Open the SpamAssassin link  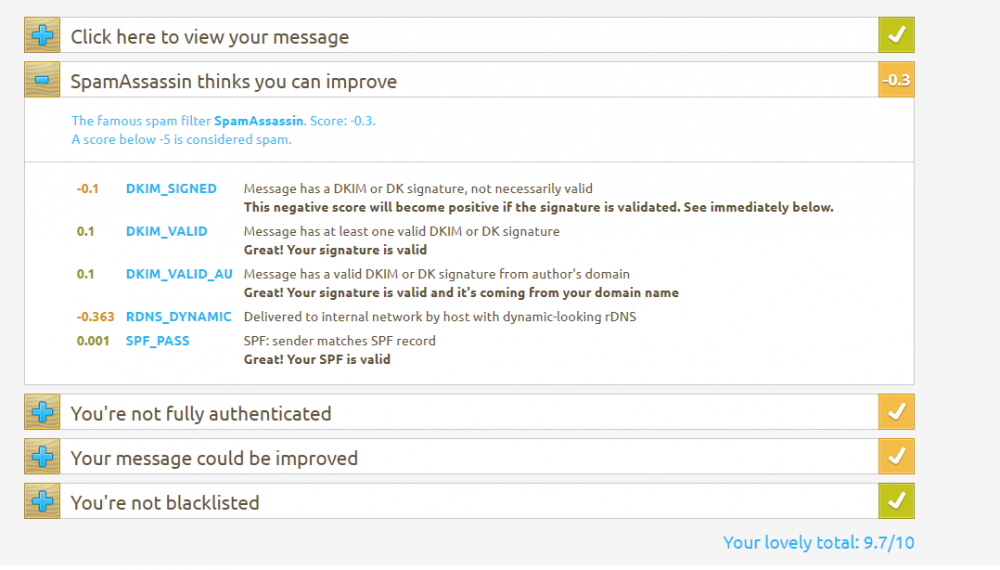(258, 121)
